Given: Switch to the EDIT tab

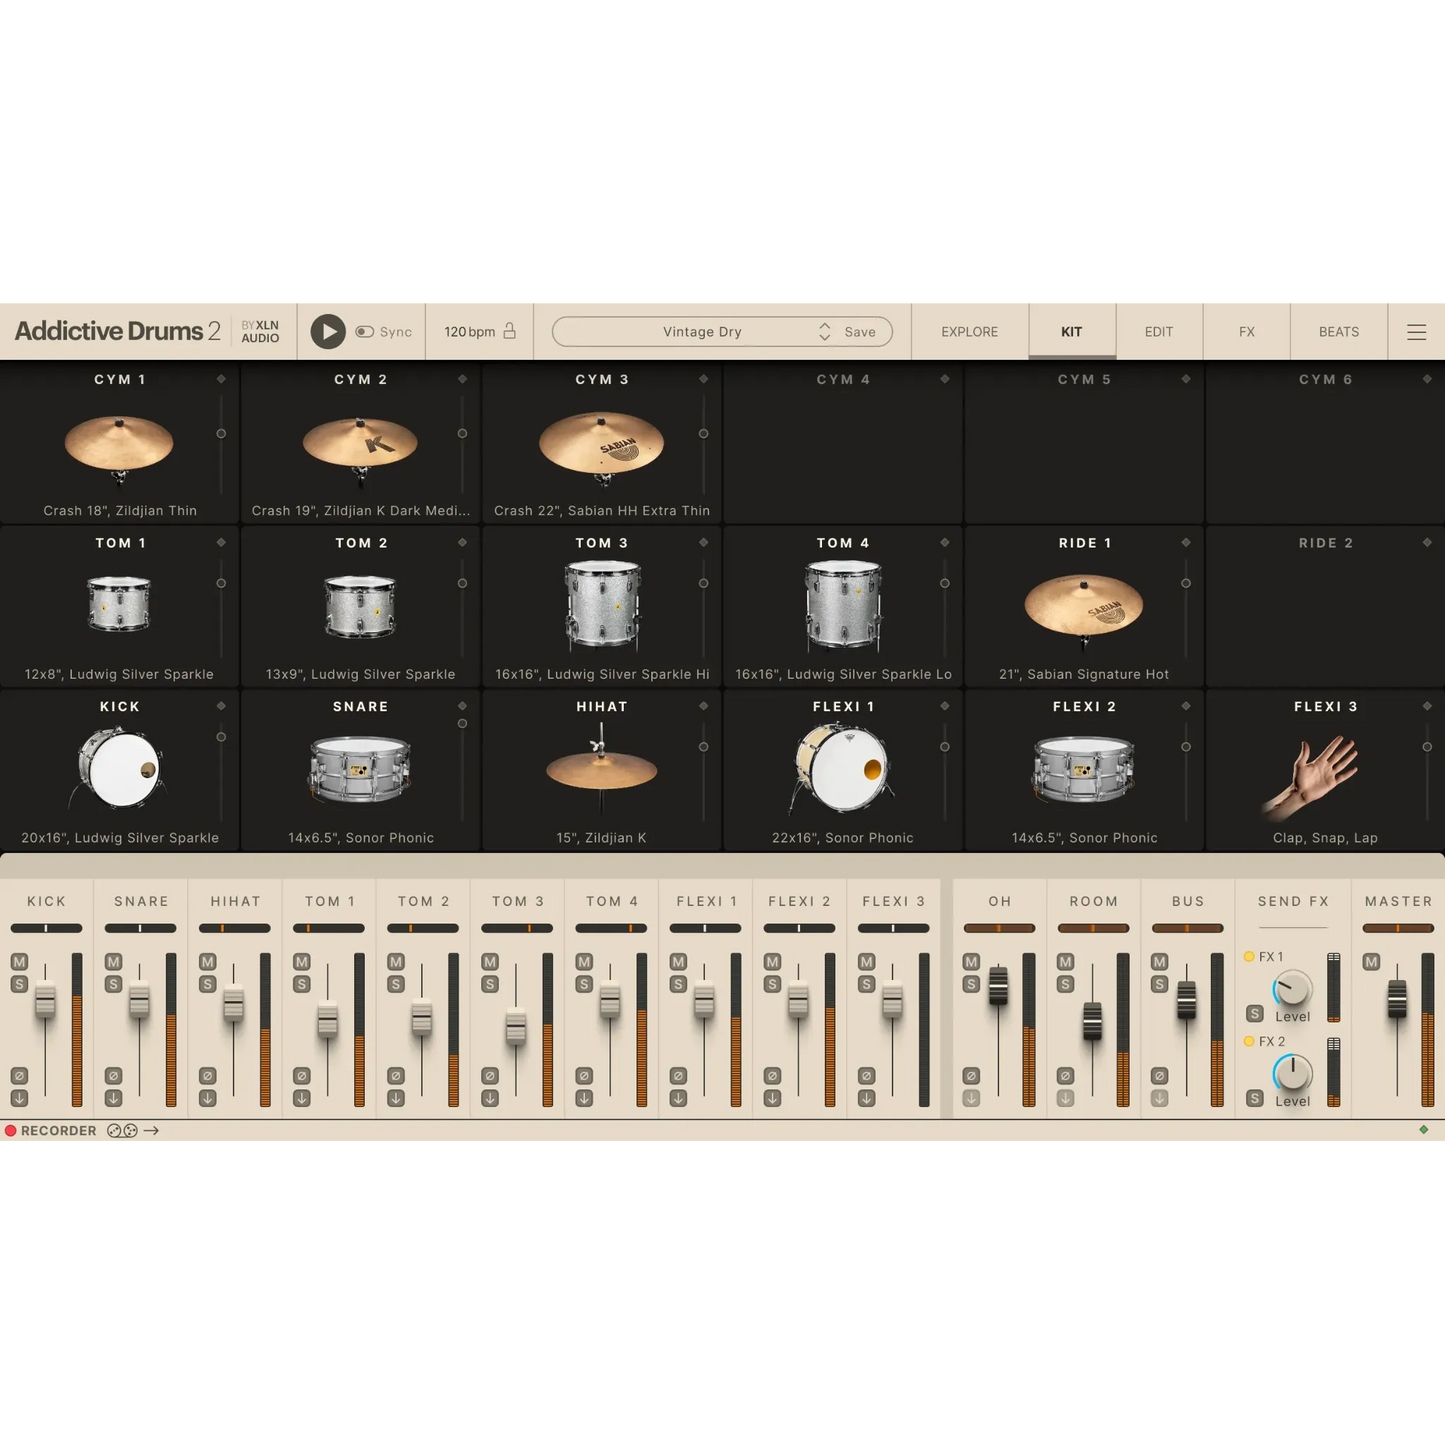Looking at the screenshot, I should coord(1158,331).
